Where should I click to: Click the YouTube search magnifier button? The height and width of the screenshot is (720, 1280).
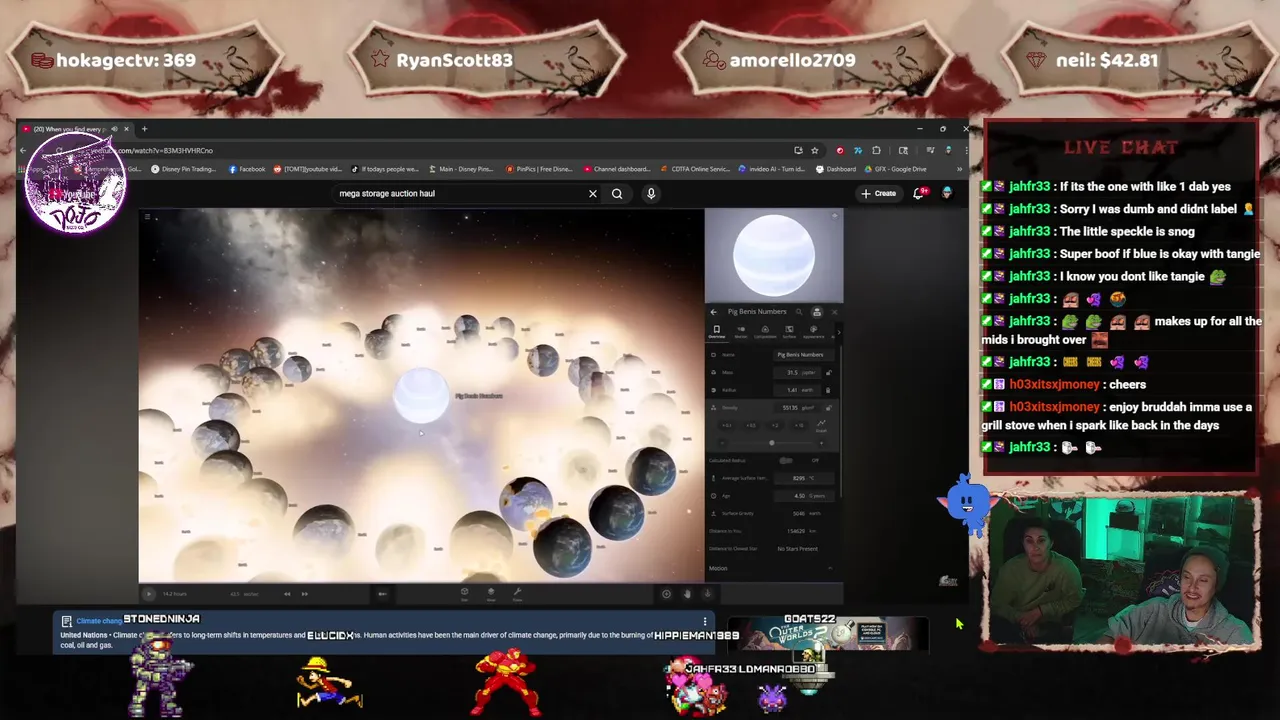pos(617,194)
